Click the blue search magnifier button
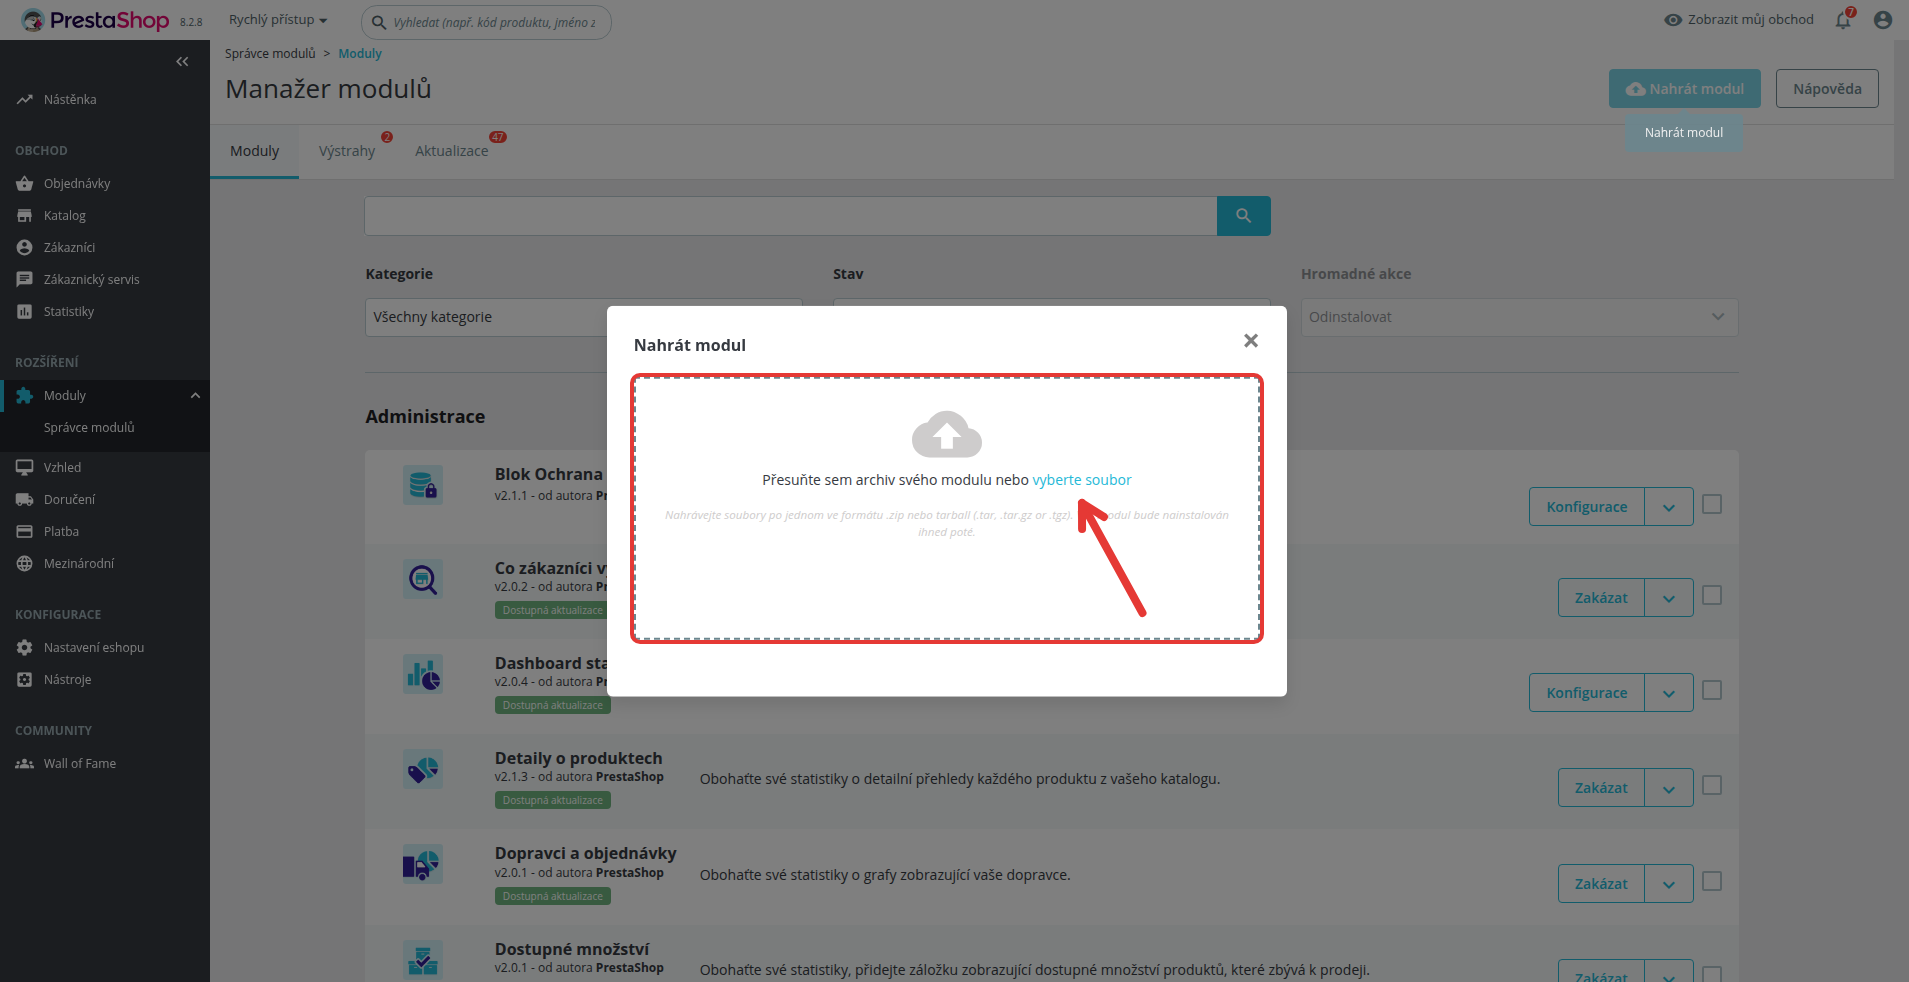 point(1243,216)
